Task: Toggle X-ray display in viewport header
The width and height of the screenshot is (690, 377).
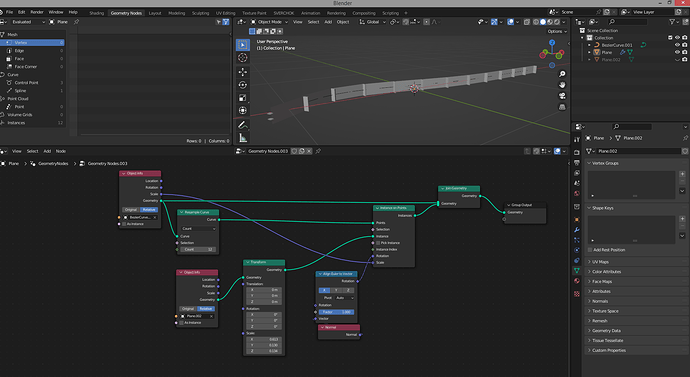Action: pyautogui.click(x=526, y=22)
